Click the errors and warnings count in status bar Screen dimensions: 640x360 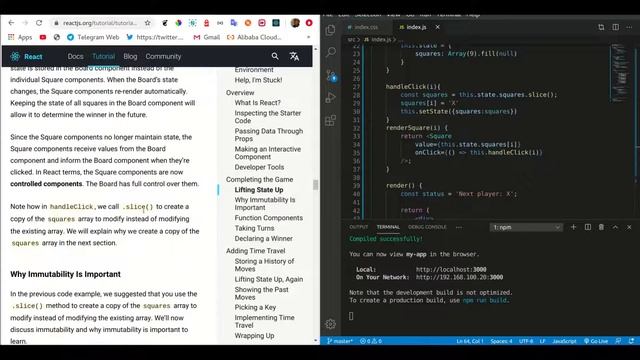pos(371,341)
